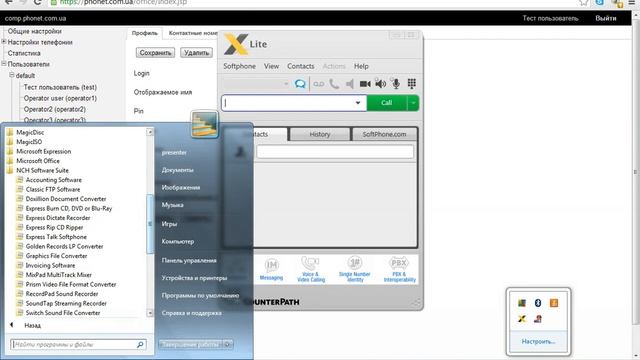
Task: Click the Завершение работы button
Action: 191,344
